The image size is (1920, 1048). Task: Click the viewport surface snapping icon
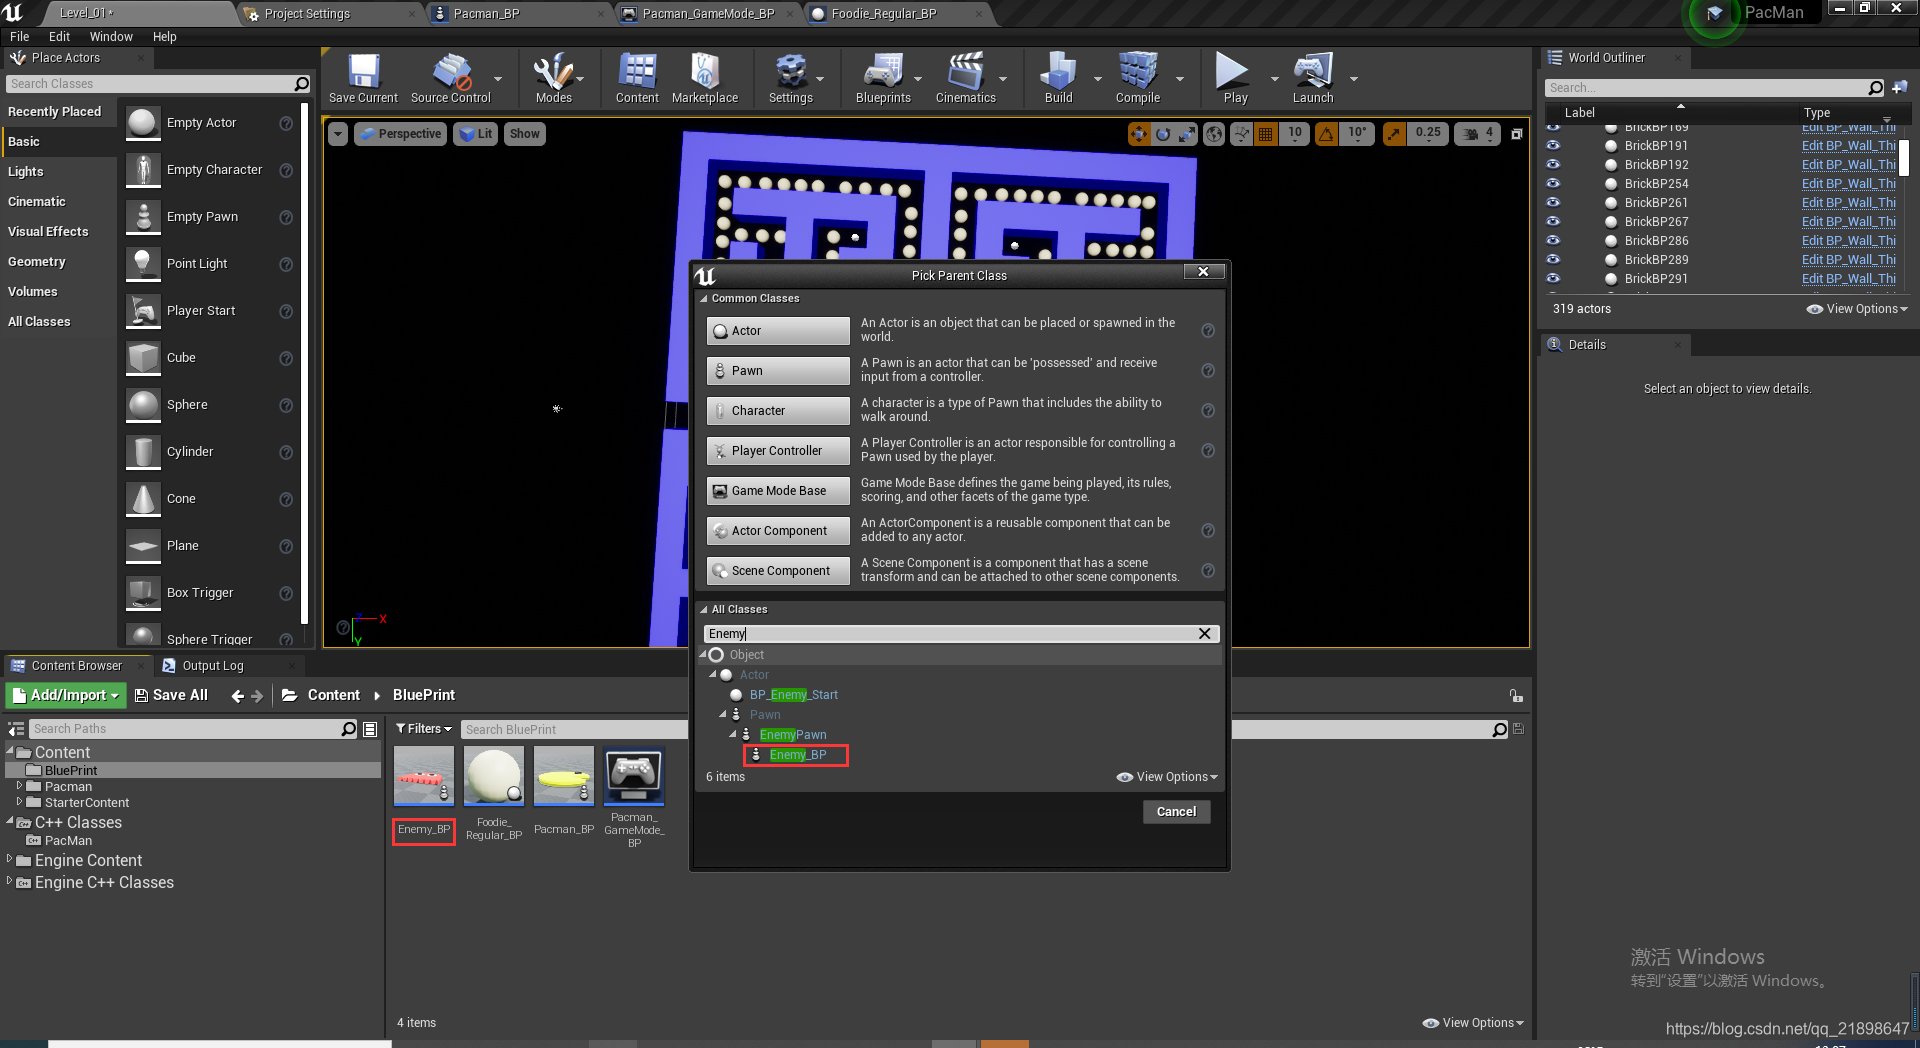pyautogui.click(x=1241, y=134)
